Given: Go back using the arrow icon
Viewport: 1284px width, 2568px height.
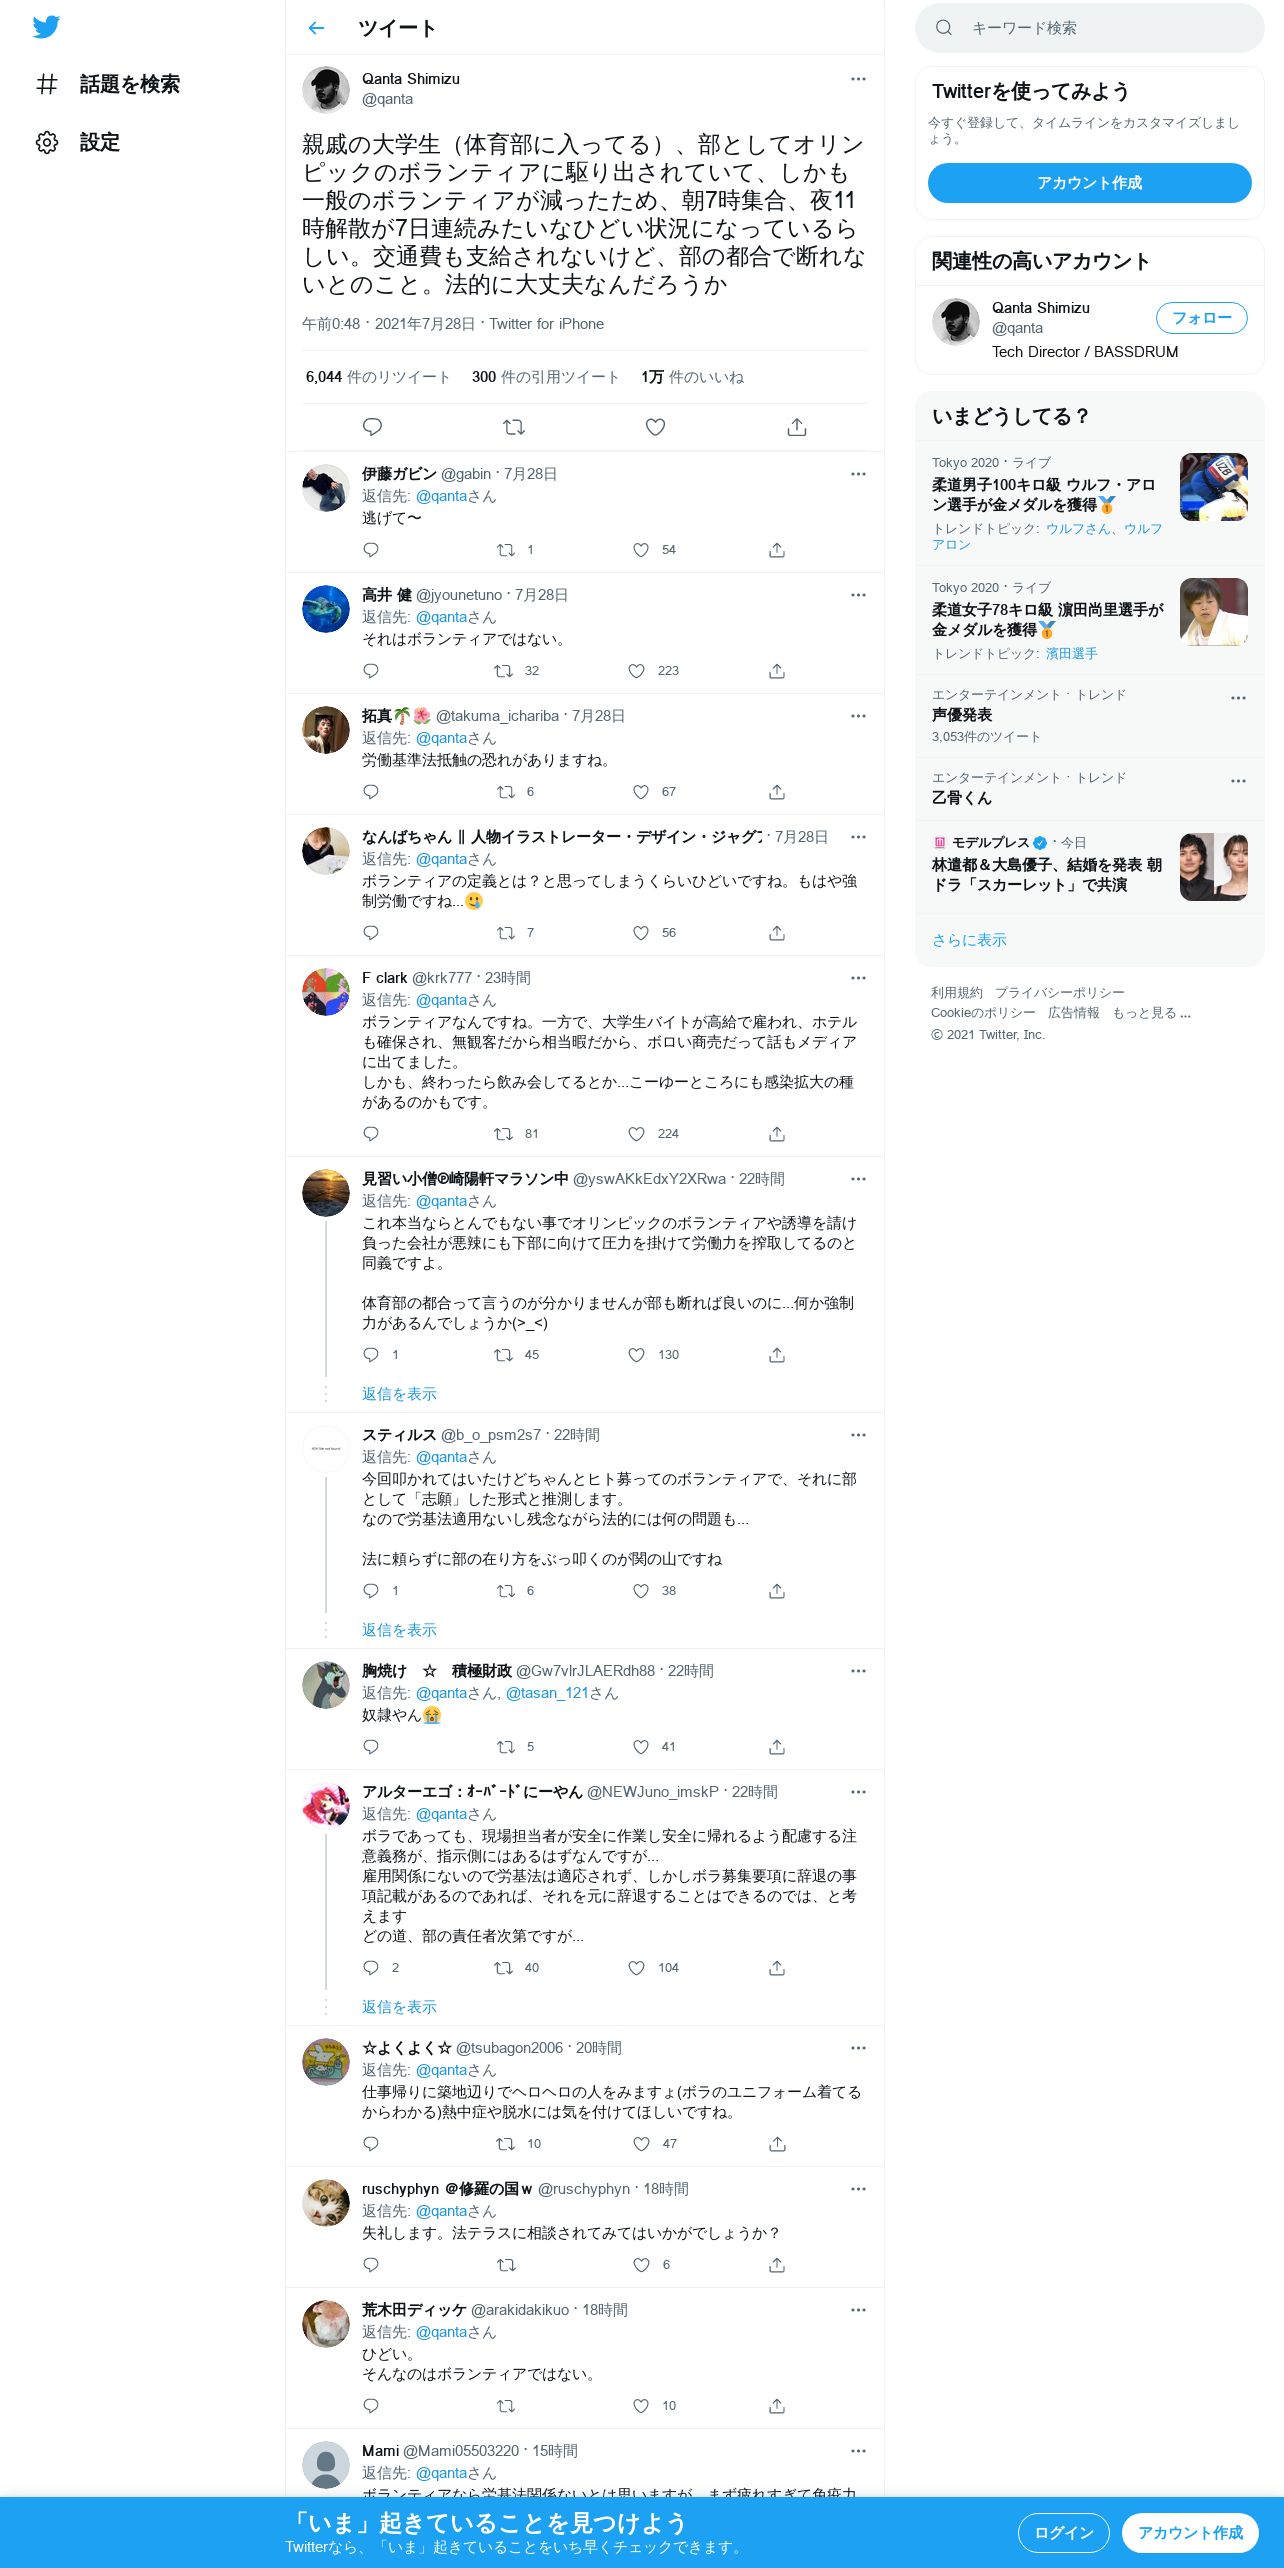Looking at the screenshot, I should 316,28.
